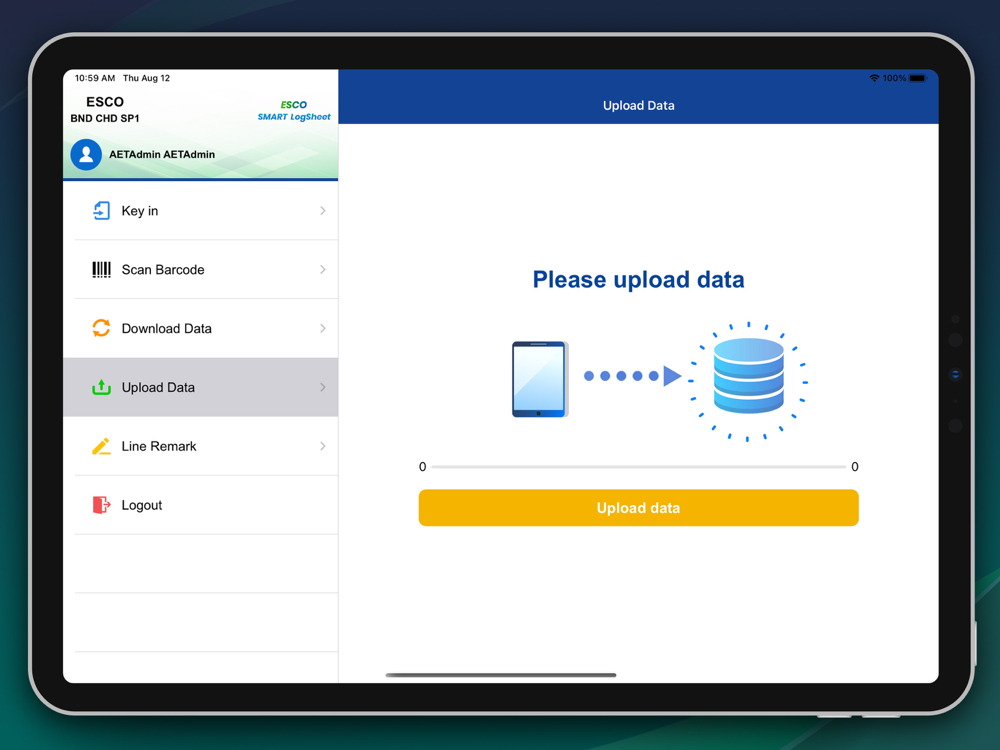Expand the Scan Barcode row chevron
Viewport: 1000px width, 750px height.
point(323,270)
